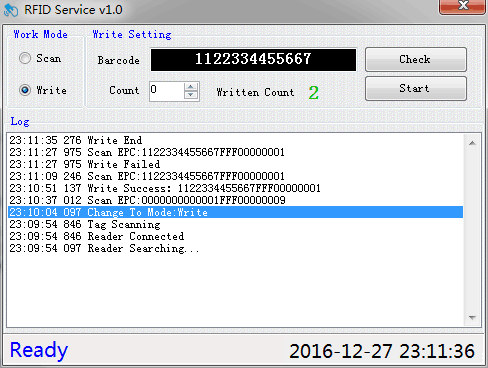Viewport: 488px width, 368px height.
Task: Select the 'Write Success' log row
Action: coord(235,188)
